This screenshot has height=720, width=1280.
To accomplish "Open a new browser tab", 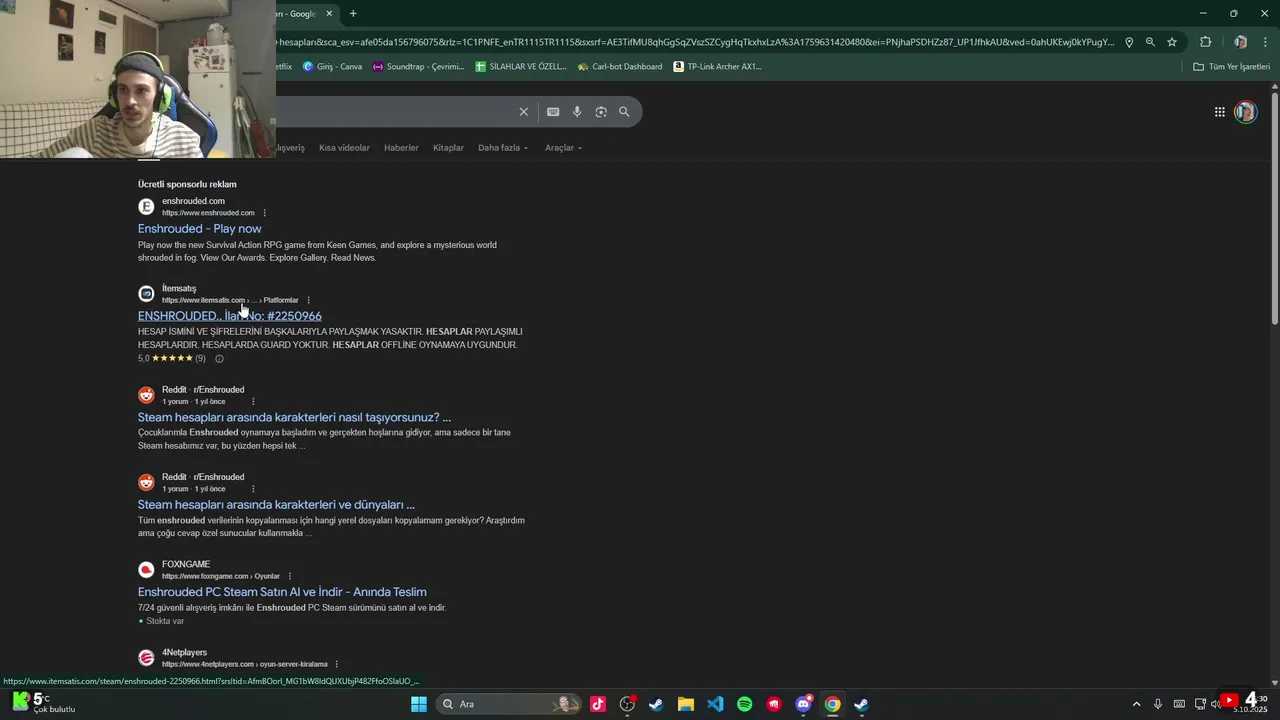I will click(x=353, y=14).
